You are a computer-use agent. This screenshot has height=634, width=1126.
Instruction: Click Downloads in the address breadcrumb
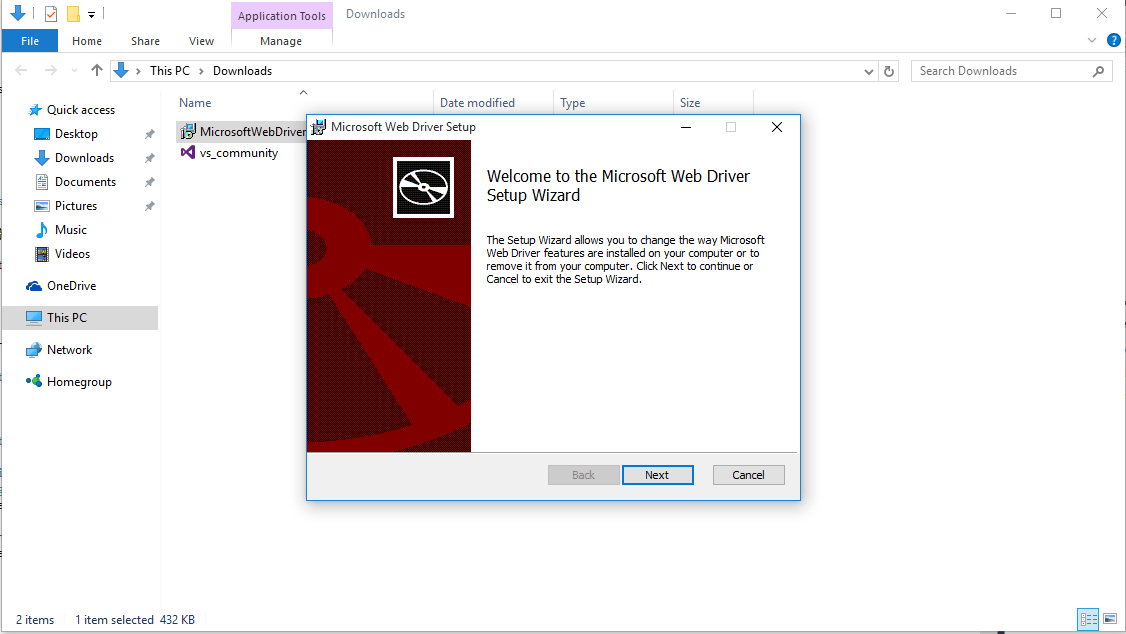(243, 70)
